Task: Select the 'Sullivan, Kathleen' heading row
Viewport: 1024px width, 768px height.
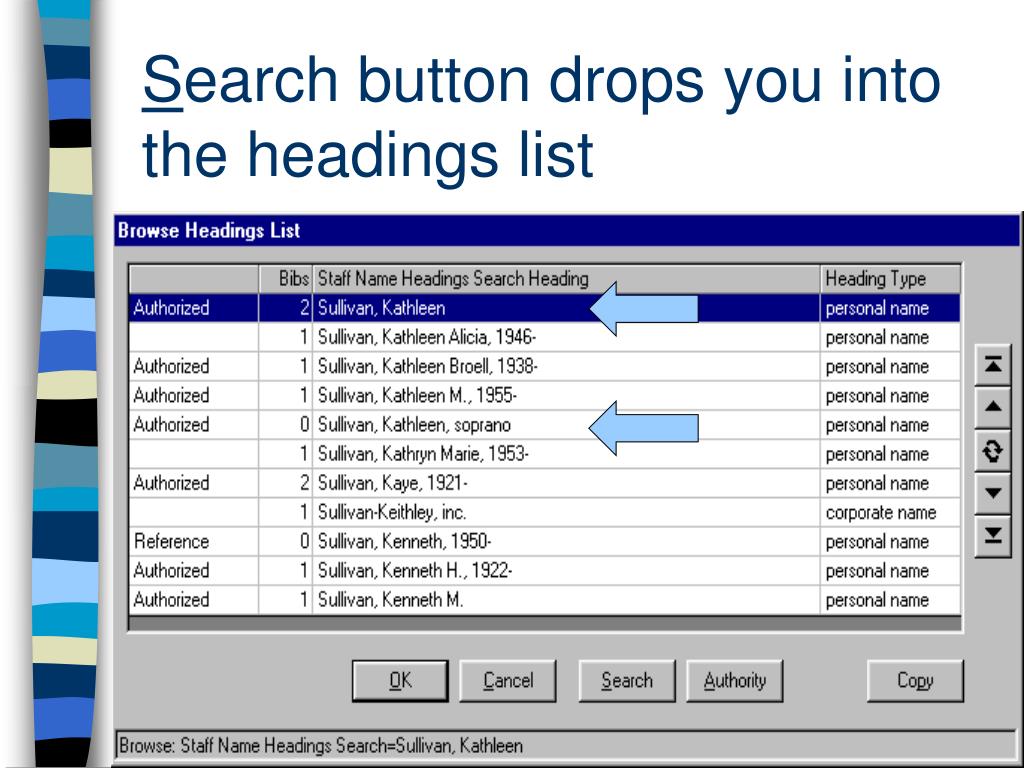Action: (545, 308)
